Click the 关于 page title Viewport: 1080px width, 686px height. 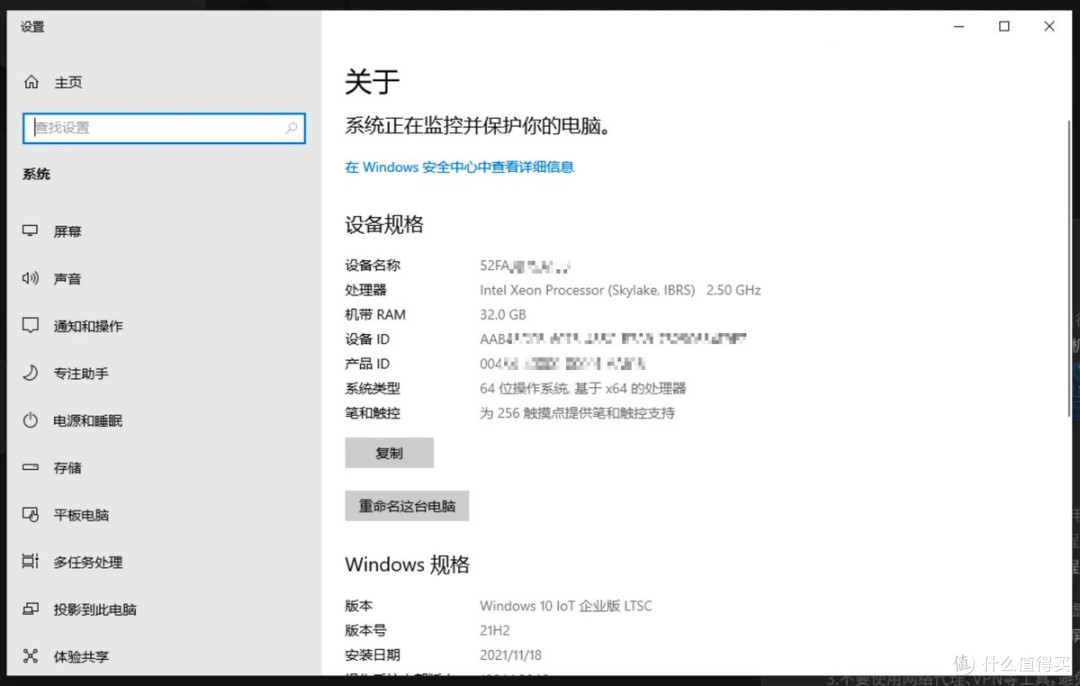372,82
